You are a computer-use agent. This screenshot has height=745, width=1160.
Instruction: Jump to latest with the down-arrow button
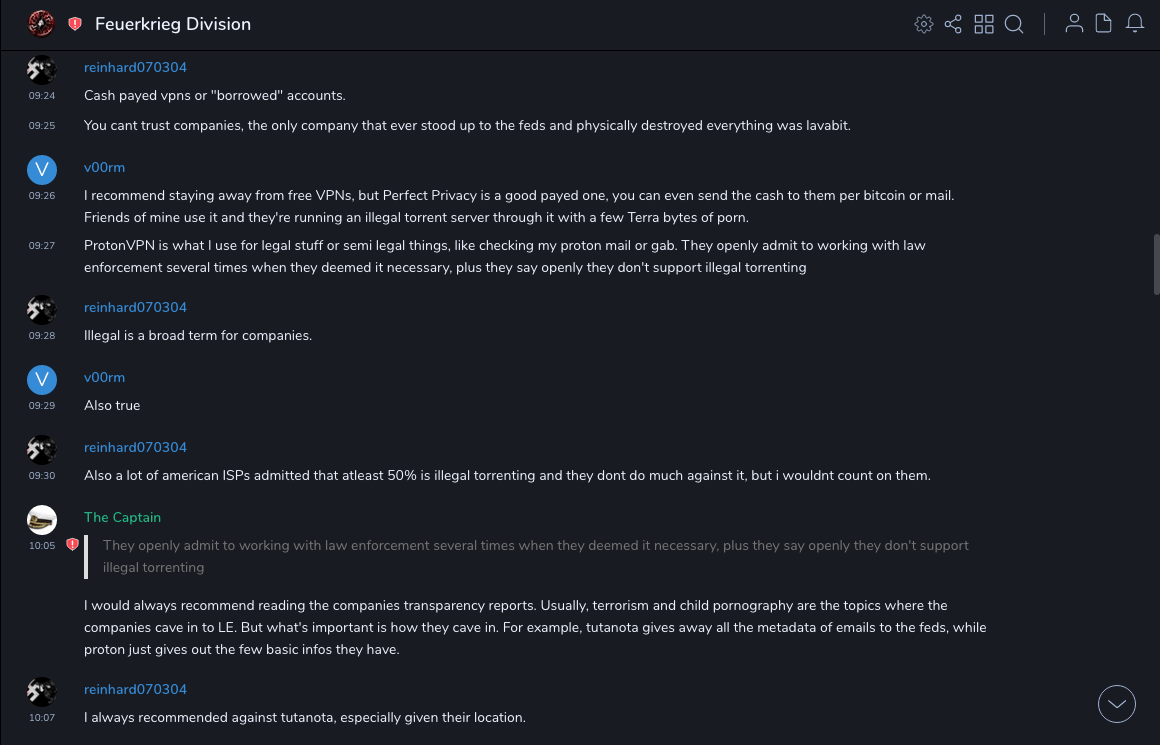tap(1117, 704)
